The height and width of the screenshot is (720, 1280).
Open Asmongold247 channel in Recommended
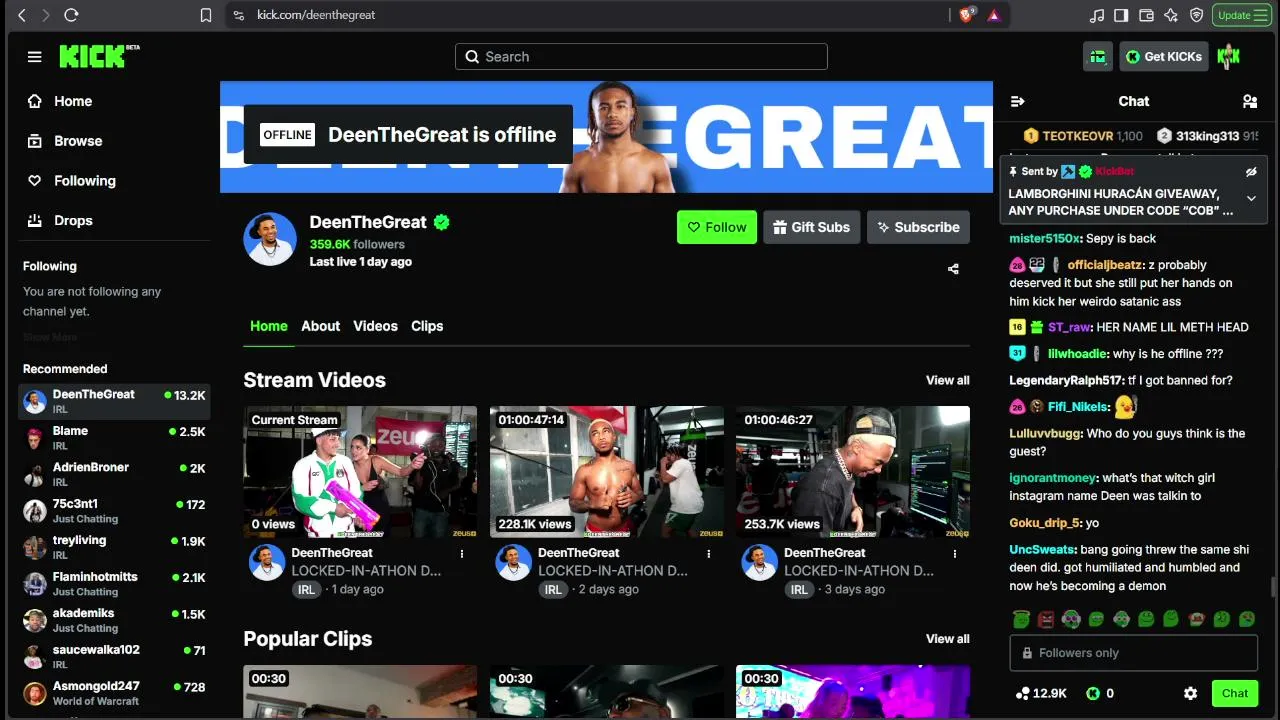(114, 694)
